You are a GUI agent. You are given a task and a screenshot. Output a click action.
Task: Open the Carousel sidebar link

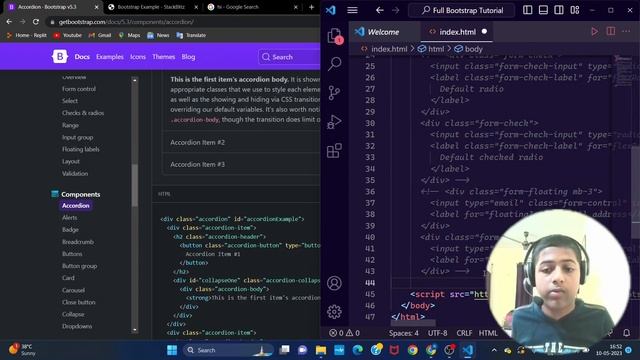73,290
